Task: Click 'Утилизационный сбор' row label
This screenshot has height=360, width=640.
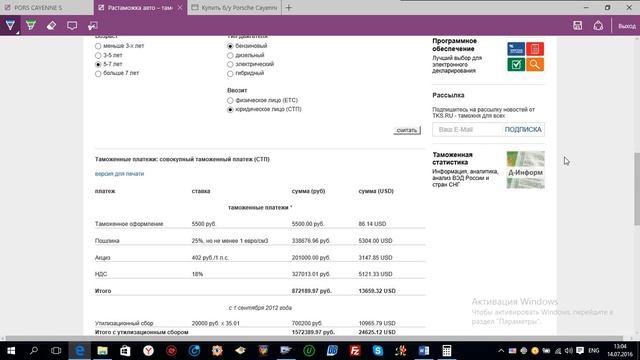Action: point(124,323)
